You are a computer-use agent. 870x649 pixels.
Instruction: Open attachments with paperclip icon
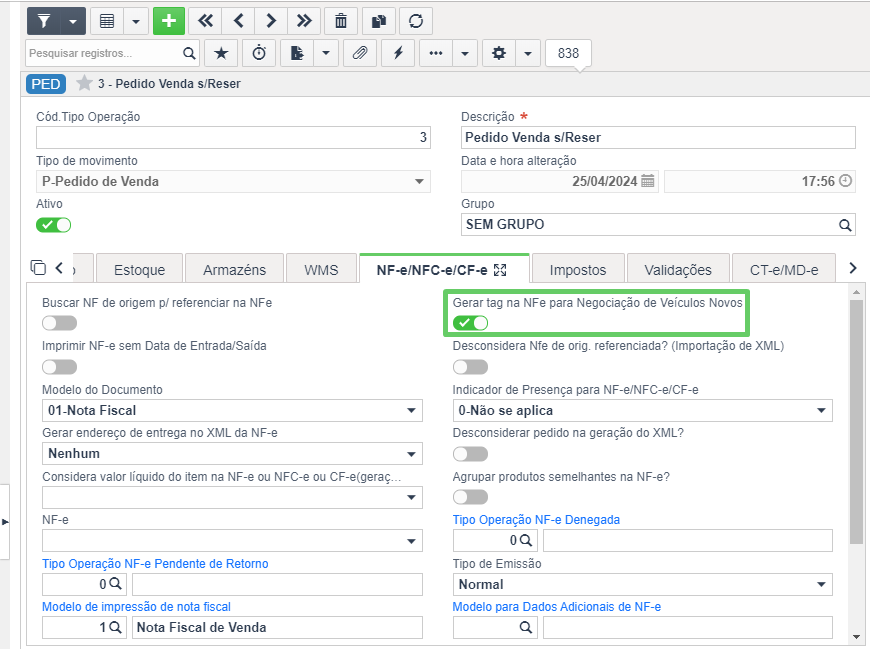coord(360,53)
